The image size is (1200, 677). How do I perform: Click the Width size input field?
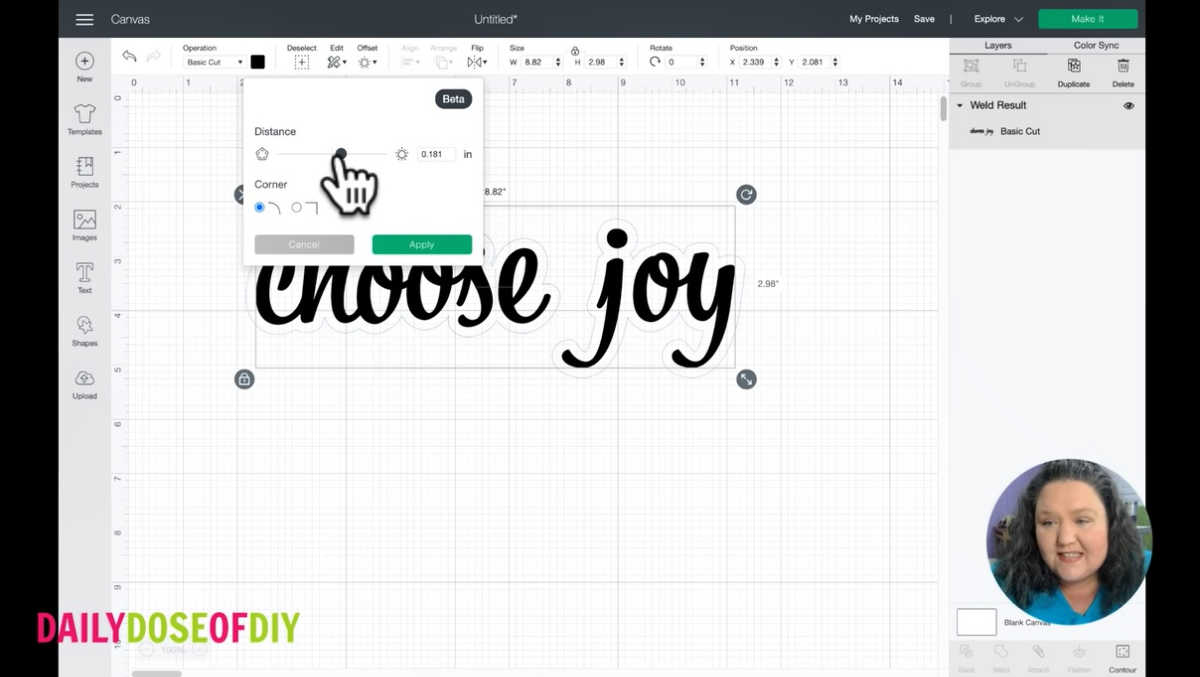pos(538,62)
